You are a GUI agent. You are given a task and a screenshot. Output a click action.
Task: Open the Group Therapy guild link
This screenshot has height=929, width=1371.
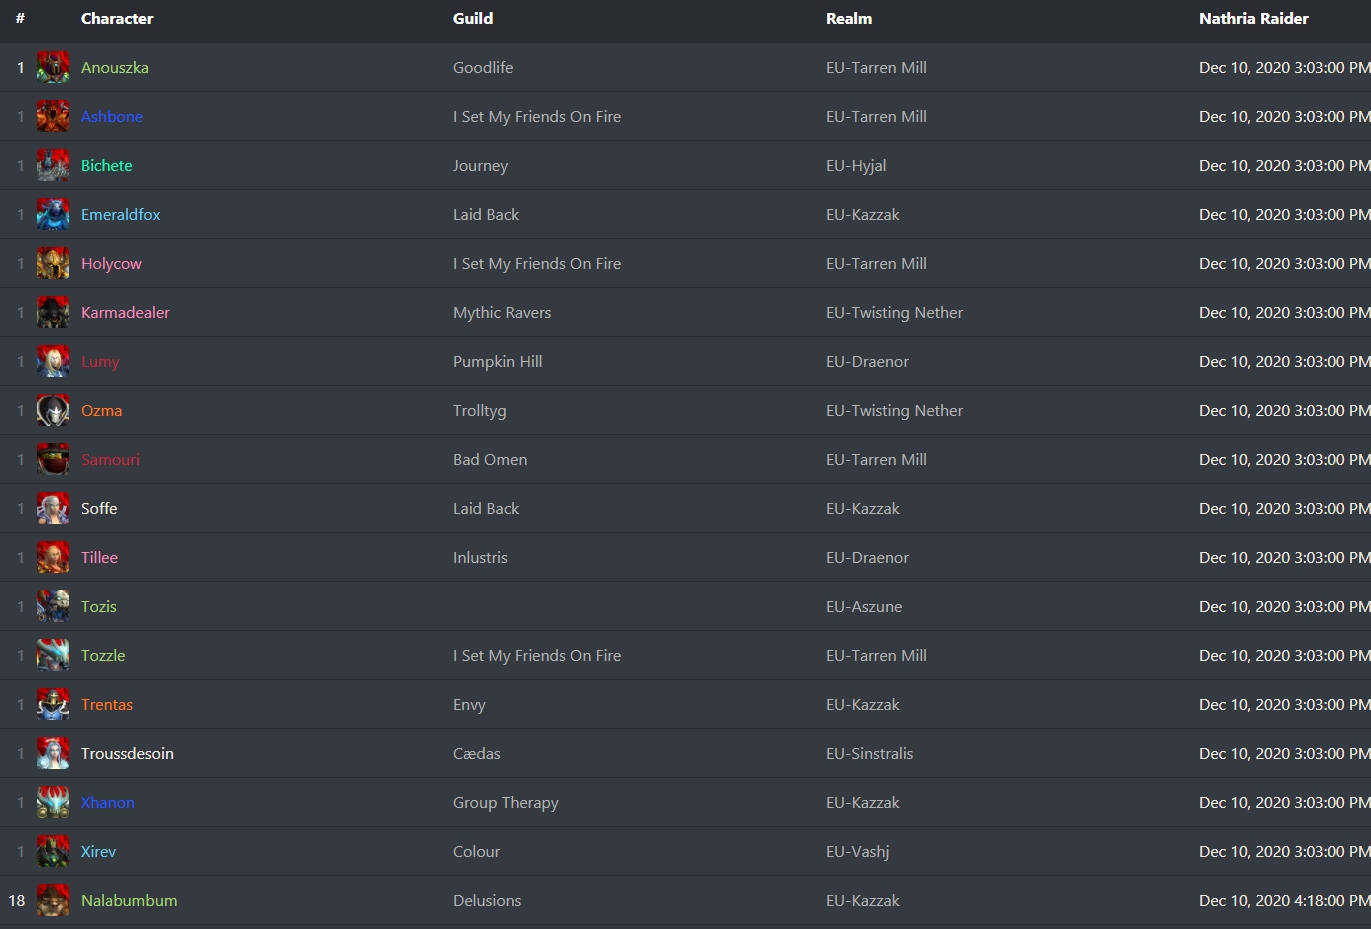coord(506,802)
